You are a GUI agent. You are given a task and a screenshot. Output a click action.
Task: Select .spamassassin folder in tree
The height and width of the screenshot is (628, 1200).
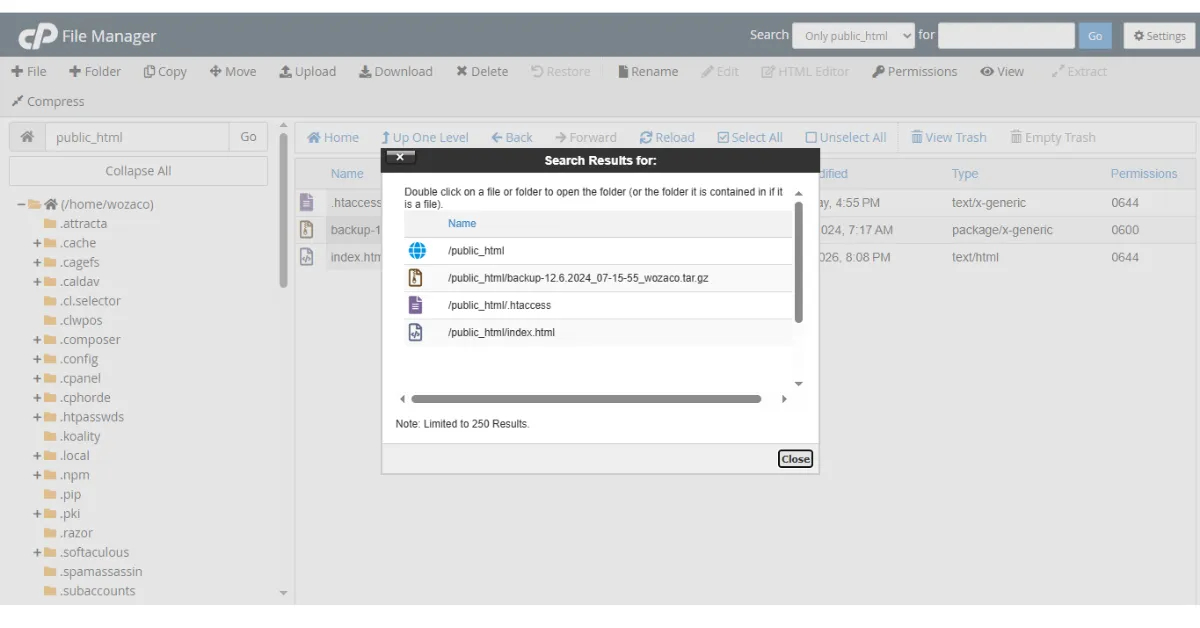click(101, 572)
